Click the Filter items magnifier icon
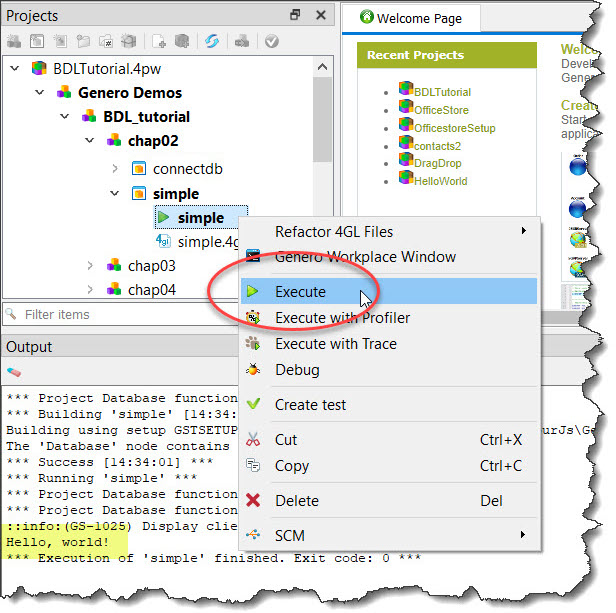This screenshot has height=613, width=616. tap(11, 314)
